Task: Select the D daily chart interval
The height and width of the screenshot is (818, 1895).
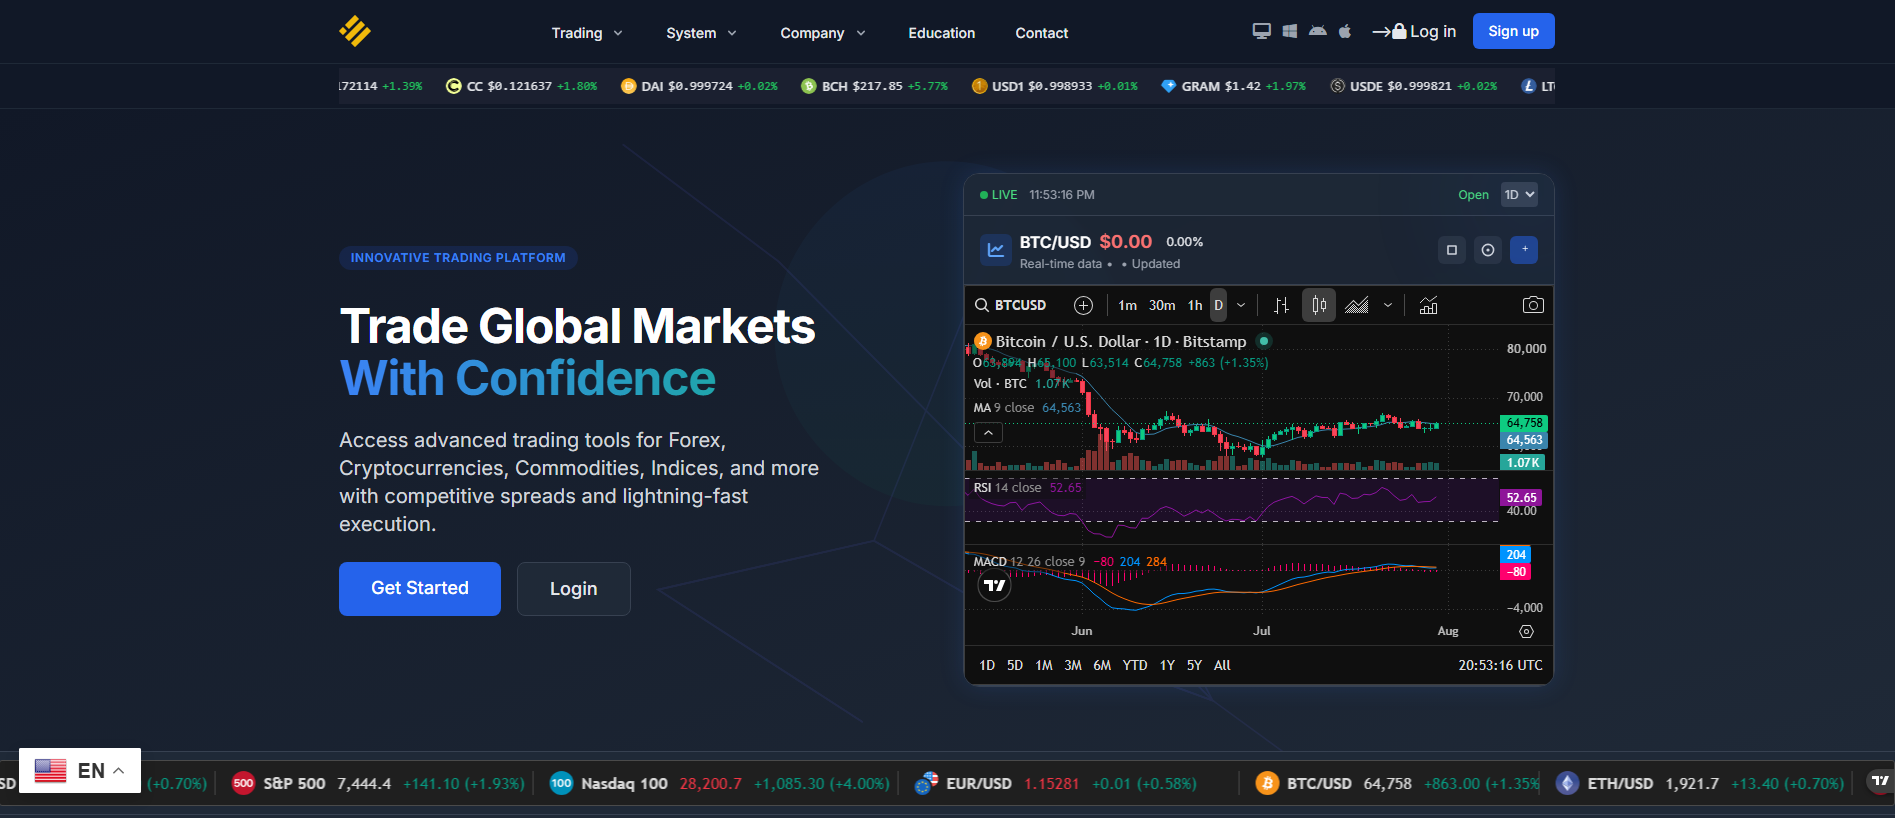Action: (1218, 305)
